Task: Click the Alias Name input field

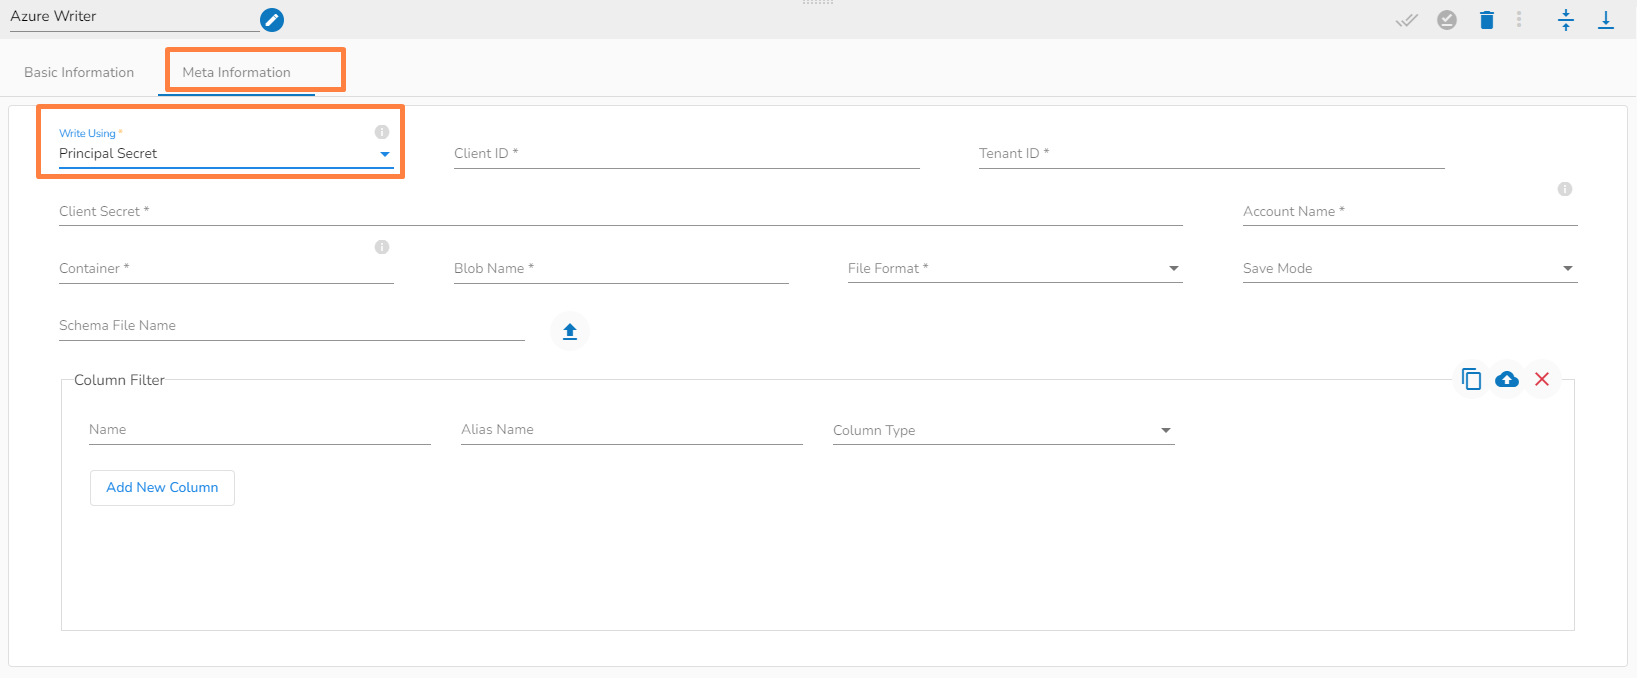Action: (x=632, y=430)
